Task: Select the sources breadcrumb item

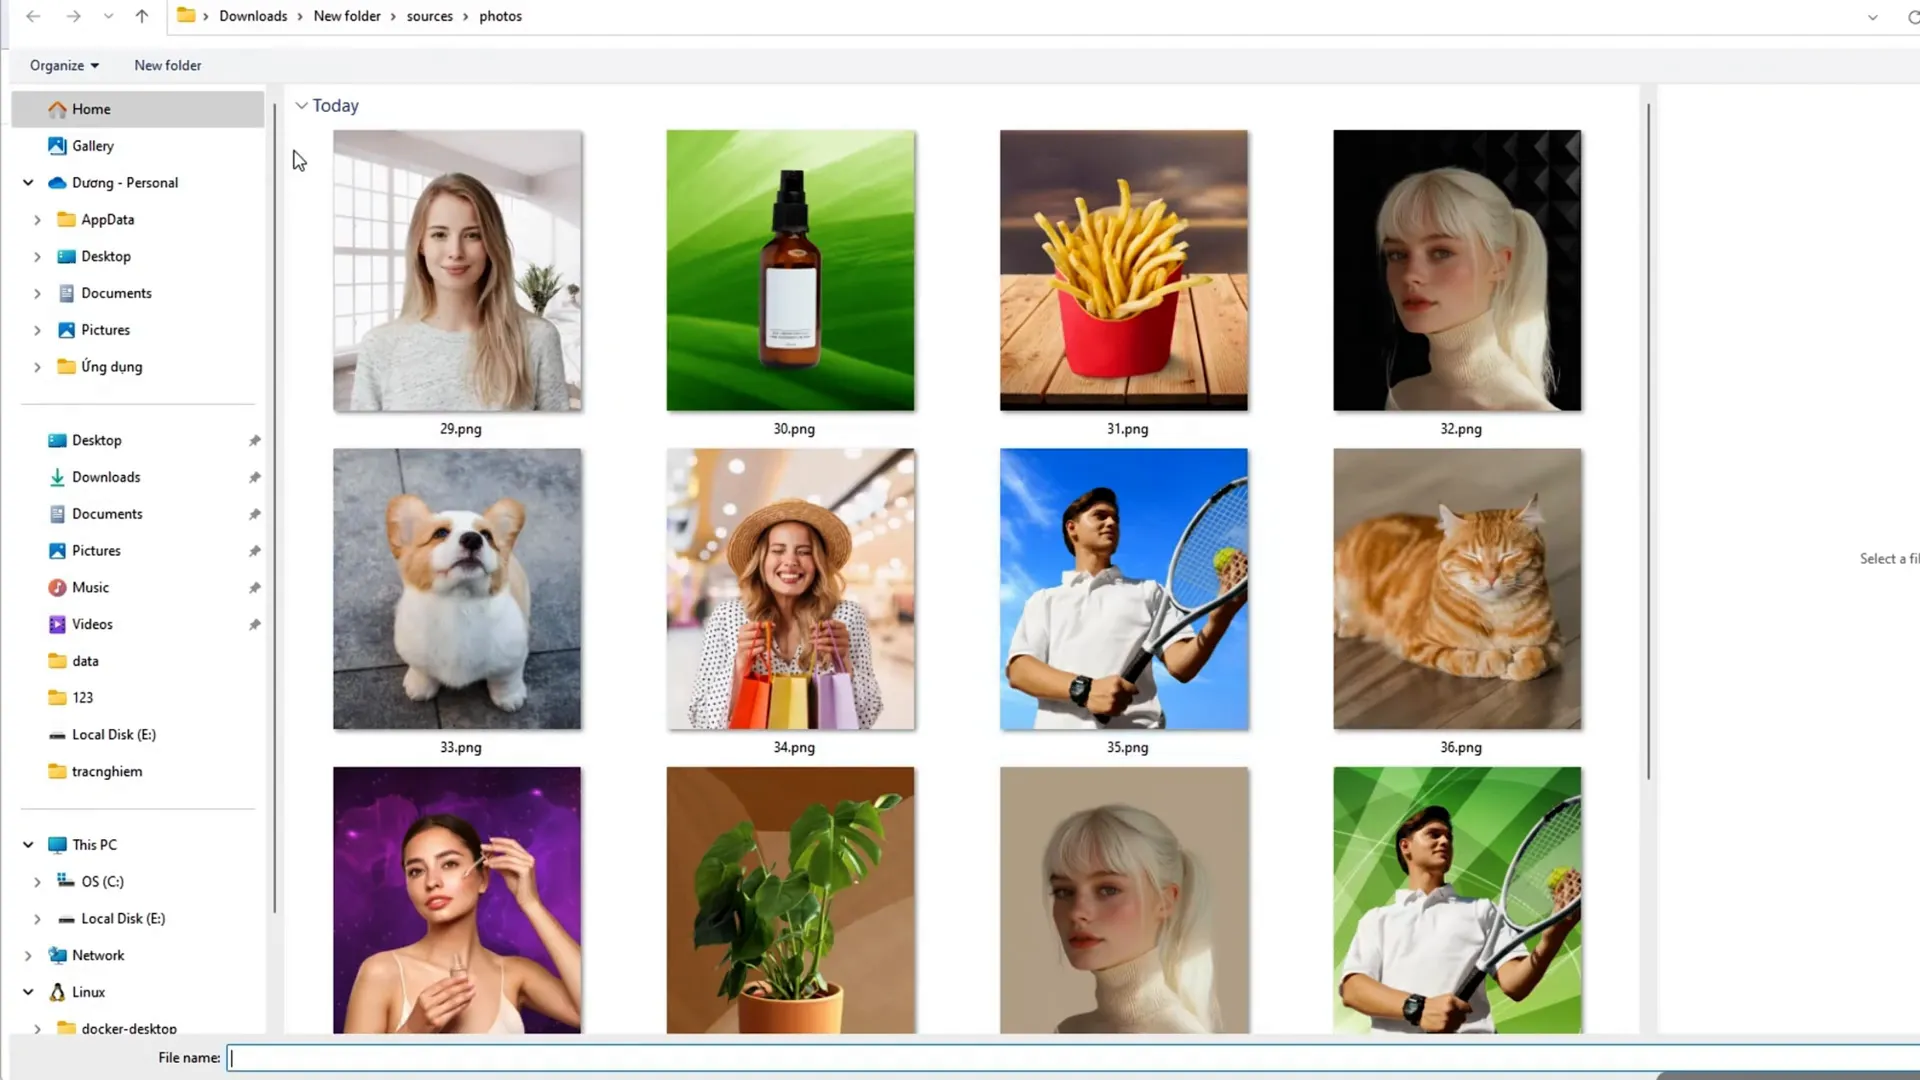Action: point(427,16)
